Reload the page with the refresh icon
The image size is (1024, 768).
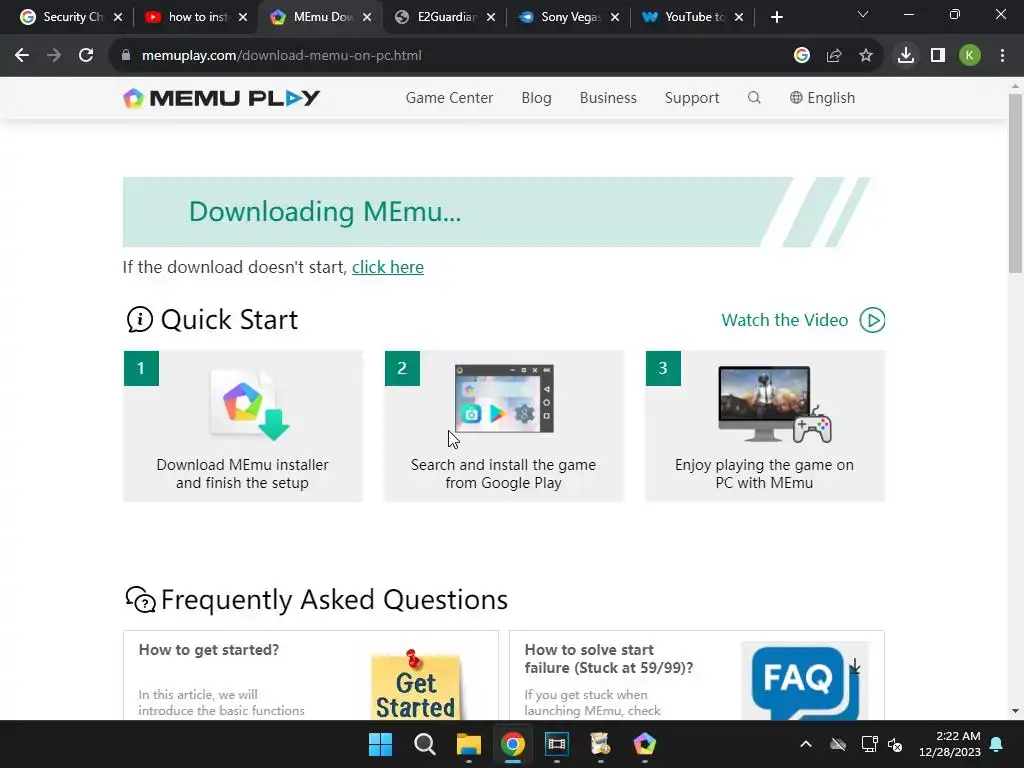click(x=86, y=56)
